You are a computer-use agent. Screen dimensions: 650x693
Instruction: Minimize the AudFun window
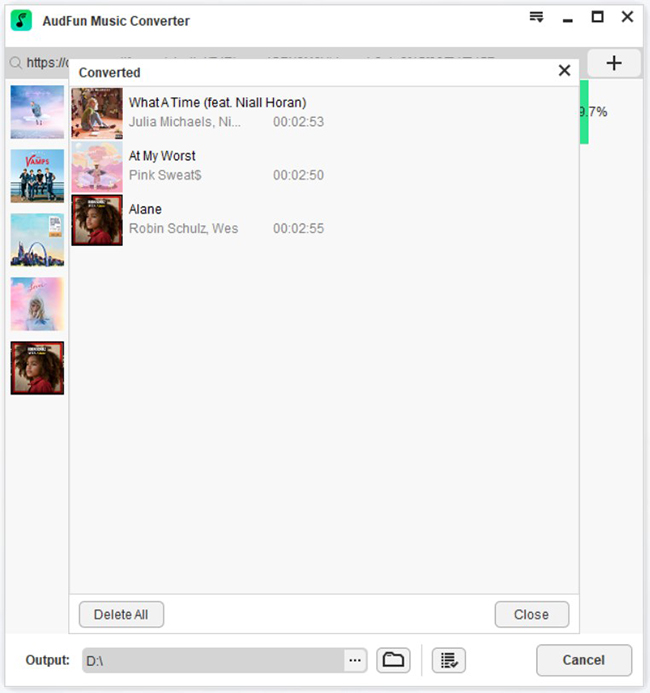pyautogui.click(x=568, y=20)
